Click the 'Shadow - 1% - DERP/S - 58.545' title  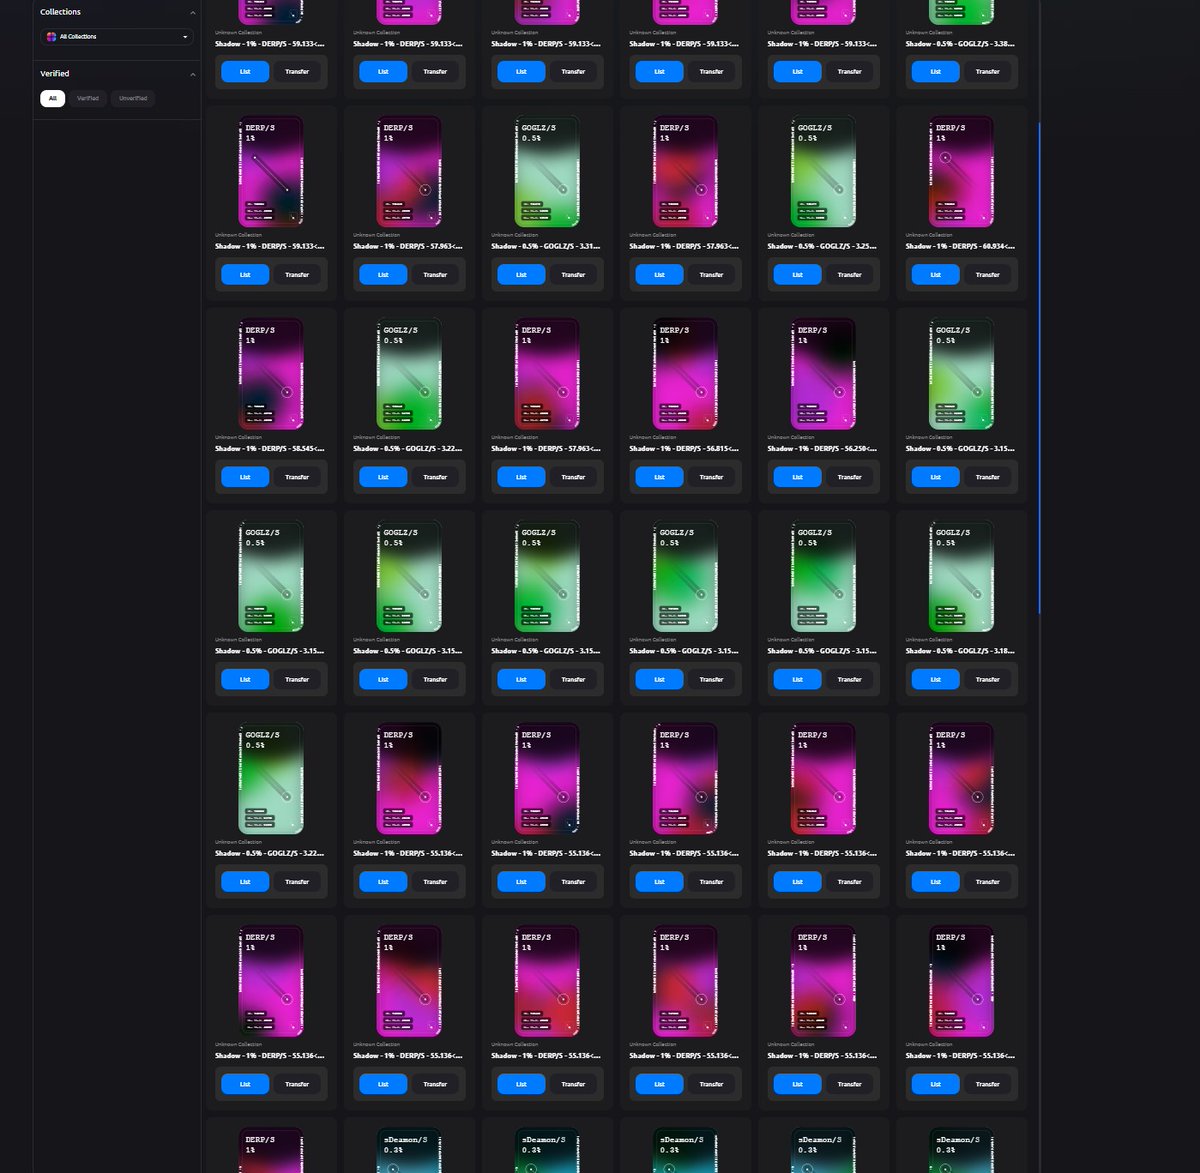pyautogui.click(x=270, y=448)
